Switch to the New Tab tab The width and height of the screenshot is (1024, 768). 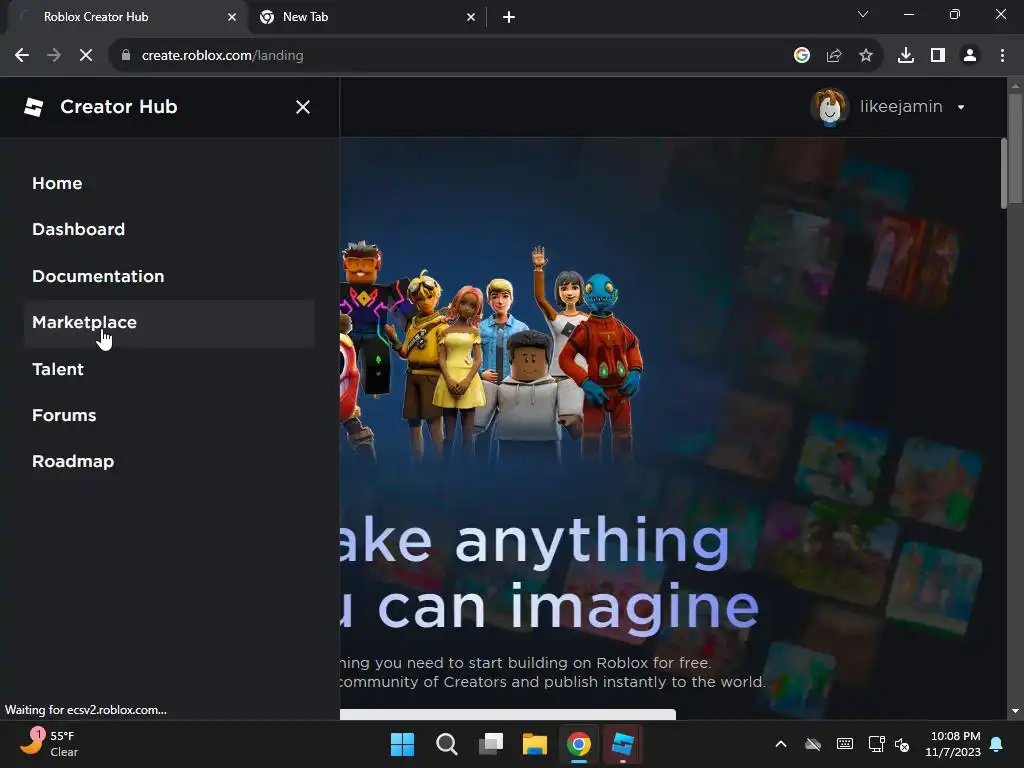(x=366, y=17)
